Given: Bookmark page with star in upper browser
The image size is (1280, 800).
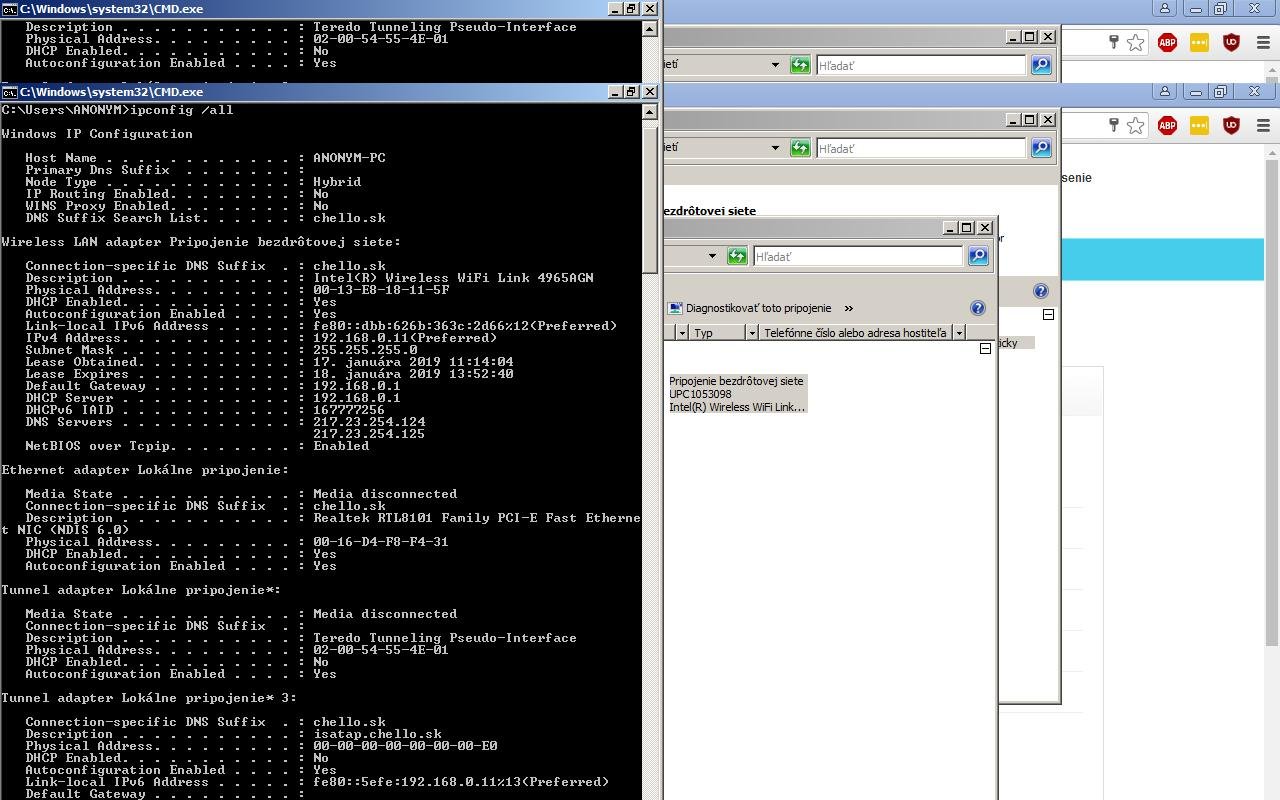Looking at the screenshot, I should tap(1135, 42).
